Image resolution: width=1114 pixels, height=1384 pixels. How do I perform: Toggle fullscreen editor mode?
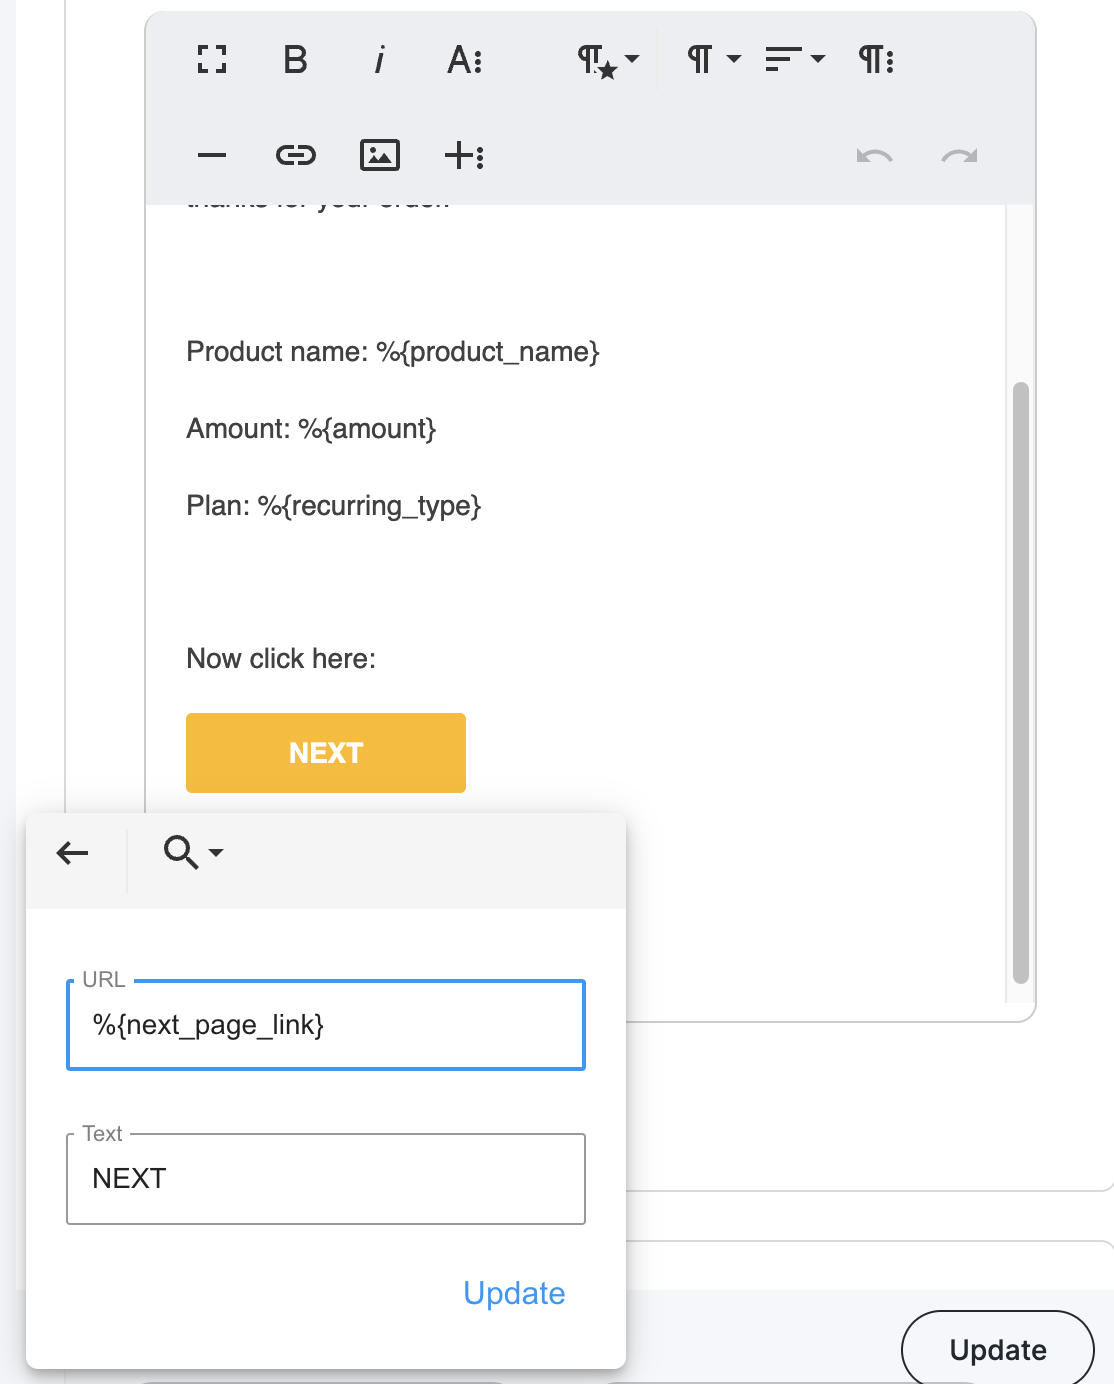[212, 60]
